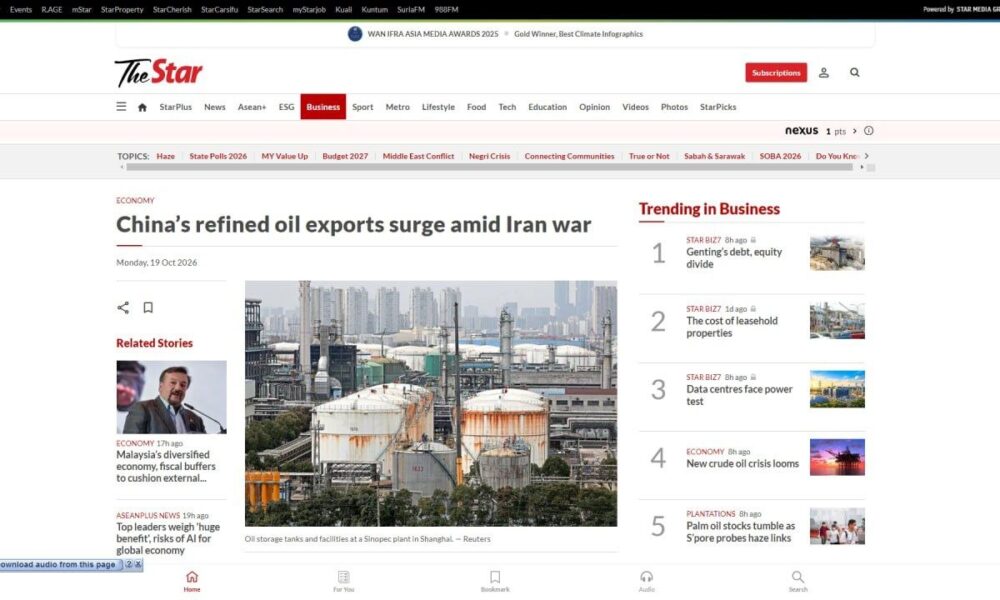
Task: Open the Budget 2027 topic link
Action: (x=345, y=156)
